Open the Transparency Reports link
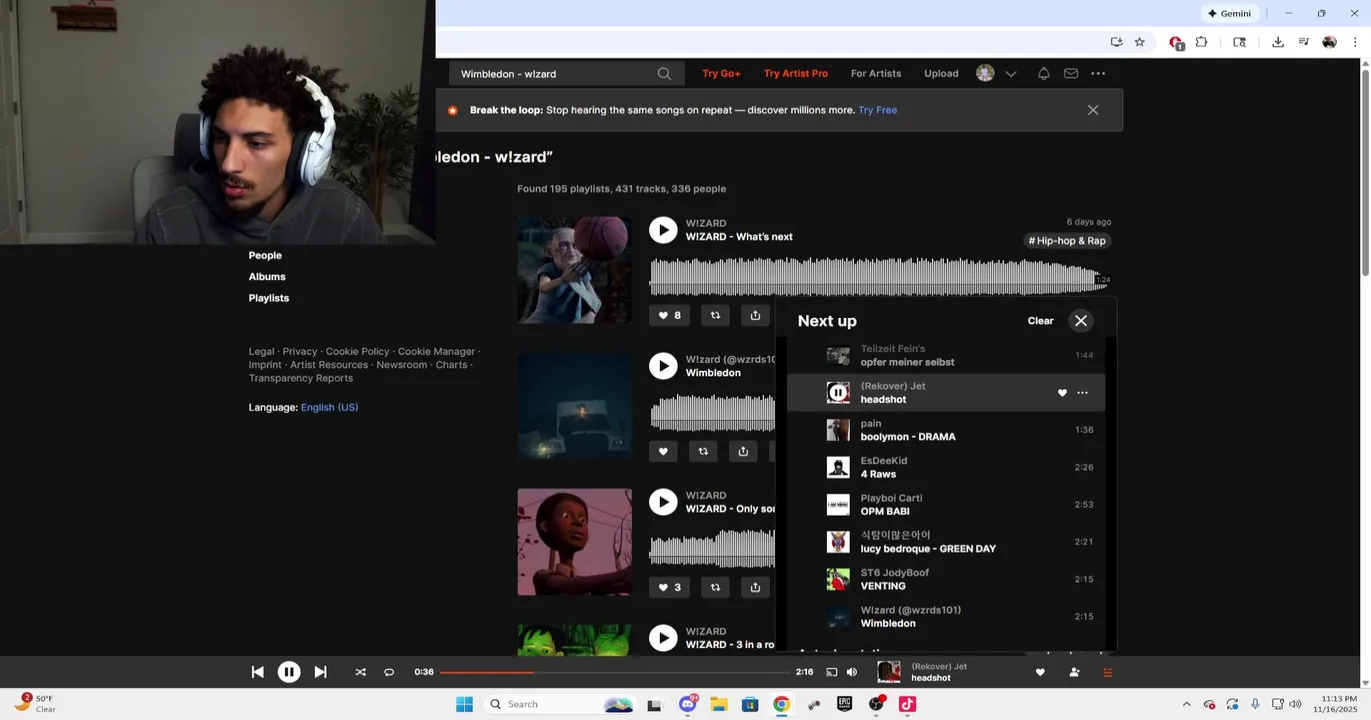This screenshot has width=1371, height=720. point(301,378)
